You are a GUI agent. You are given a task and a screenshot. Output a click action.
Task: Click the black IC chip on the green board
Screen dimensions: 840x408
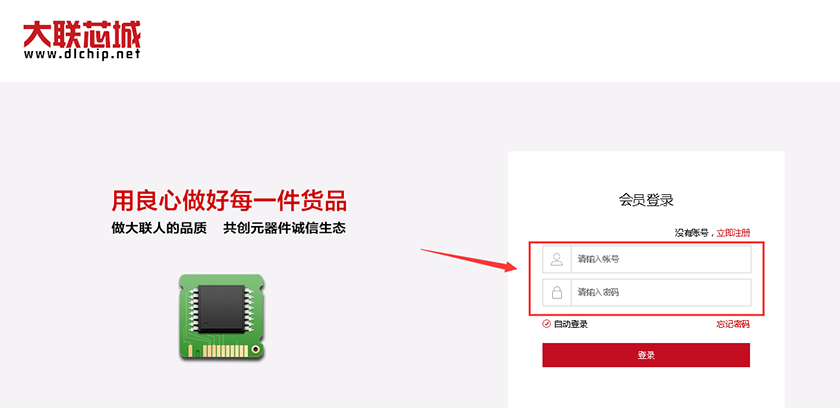click(222, 309)
